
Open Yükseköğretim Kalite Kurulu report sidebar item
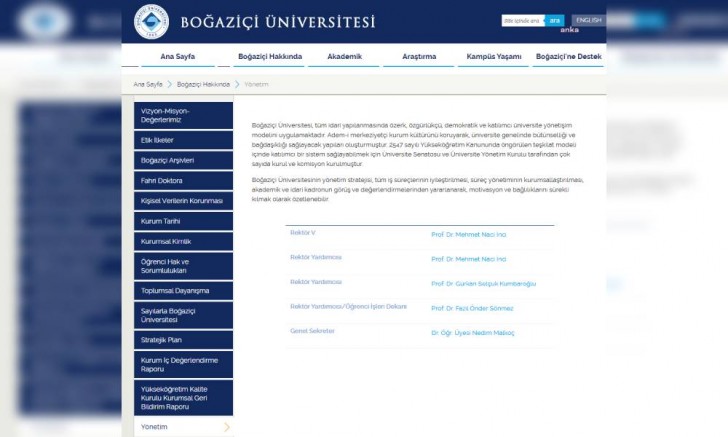point(183,398)
